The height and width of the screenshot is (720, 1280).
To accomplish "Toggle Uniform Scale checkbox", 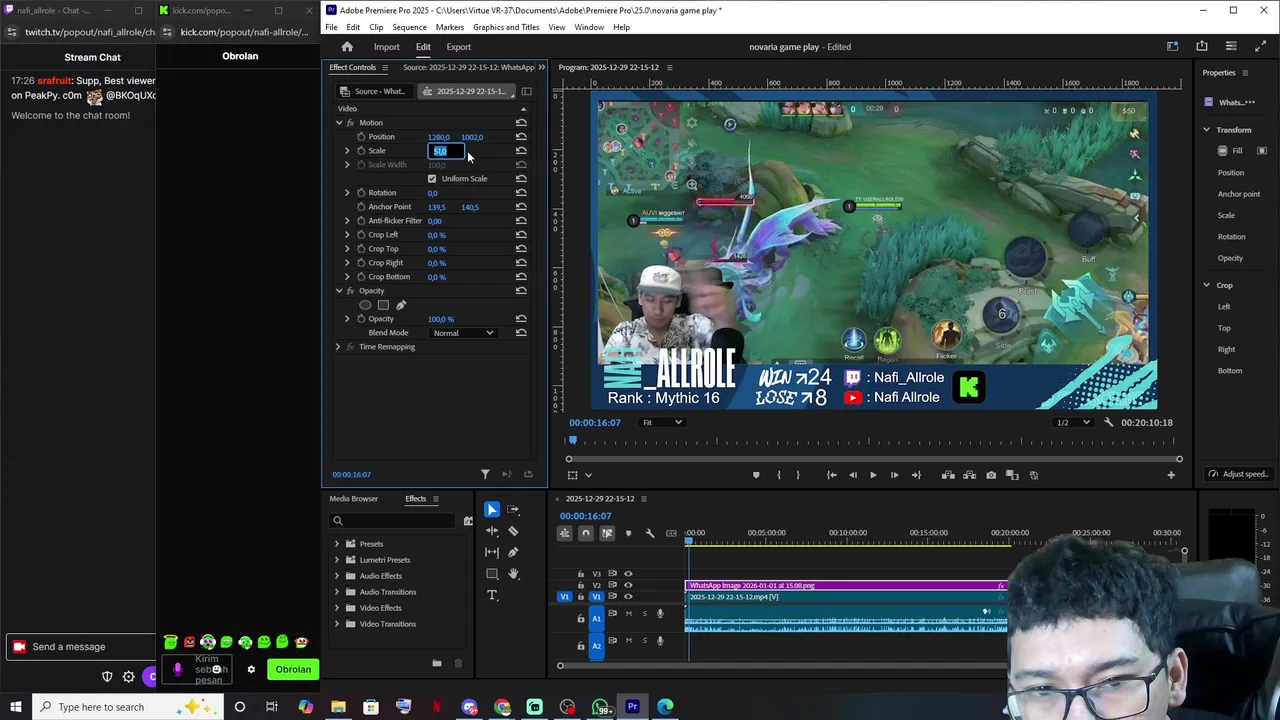I will [x=432, y=179].
